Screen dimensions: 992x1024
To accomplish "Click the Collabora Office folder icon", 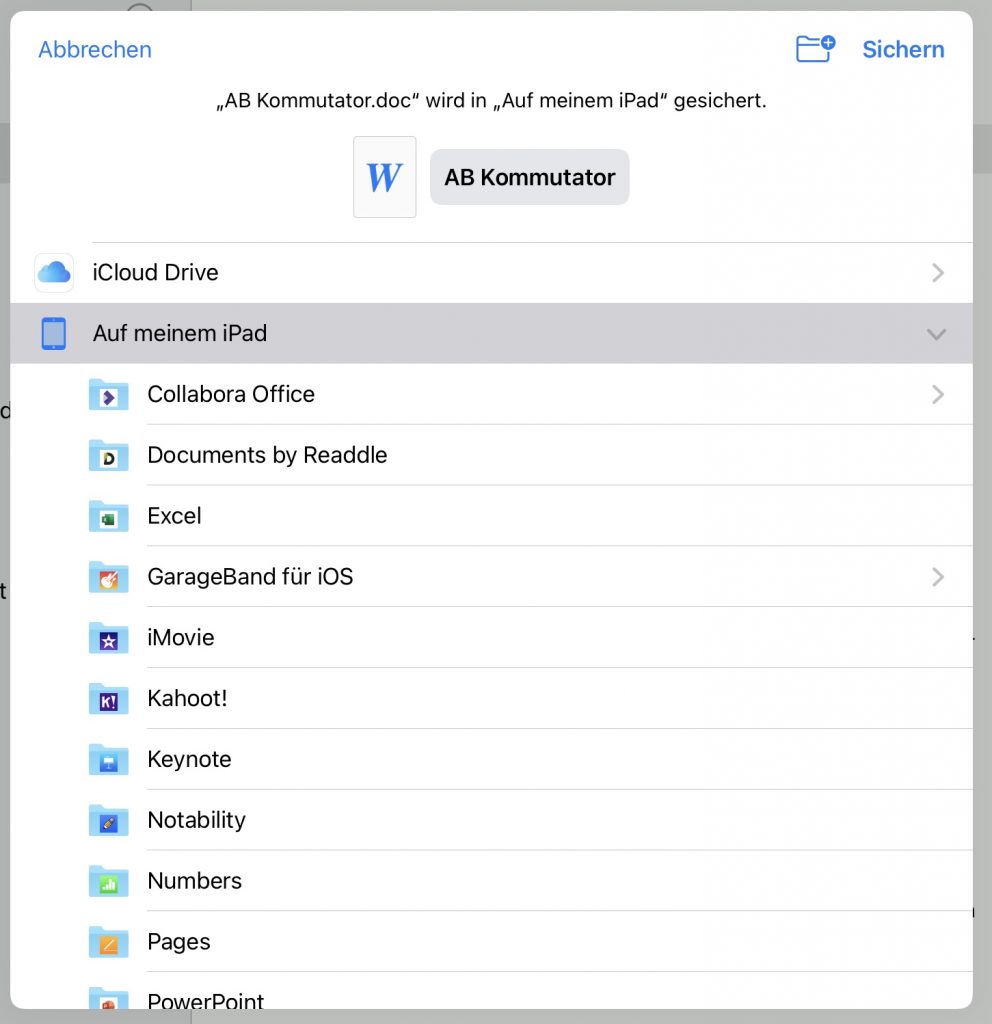I will click(x=108, y=395).
